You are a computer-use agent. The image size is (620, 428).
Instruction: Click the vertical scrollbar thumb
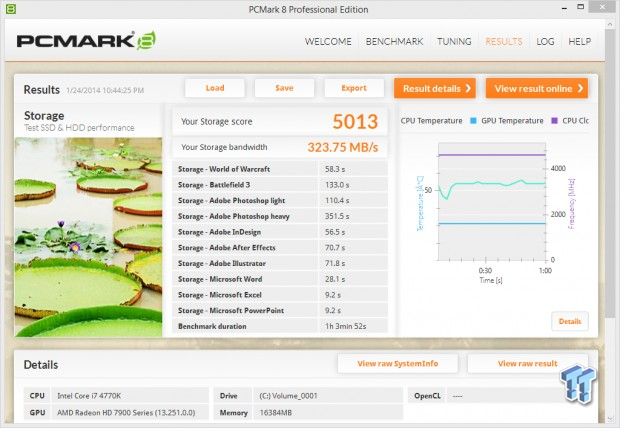[x=609, y=174]
